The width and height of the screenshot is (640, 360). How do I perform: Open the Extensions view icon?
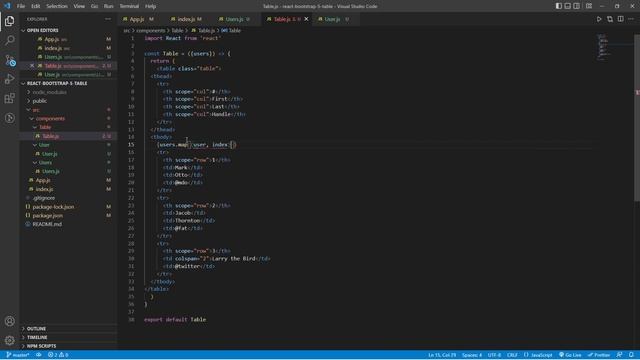pyautogui.click(x=9, y=98)
